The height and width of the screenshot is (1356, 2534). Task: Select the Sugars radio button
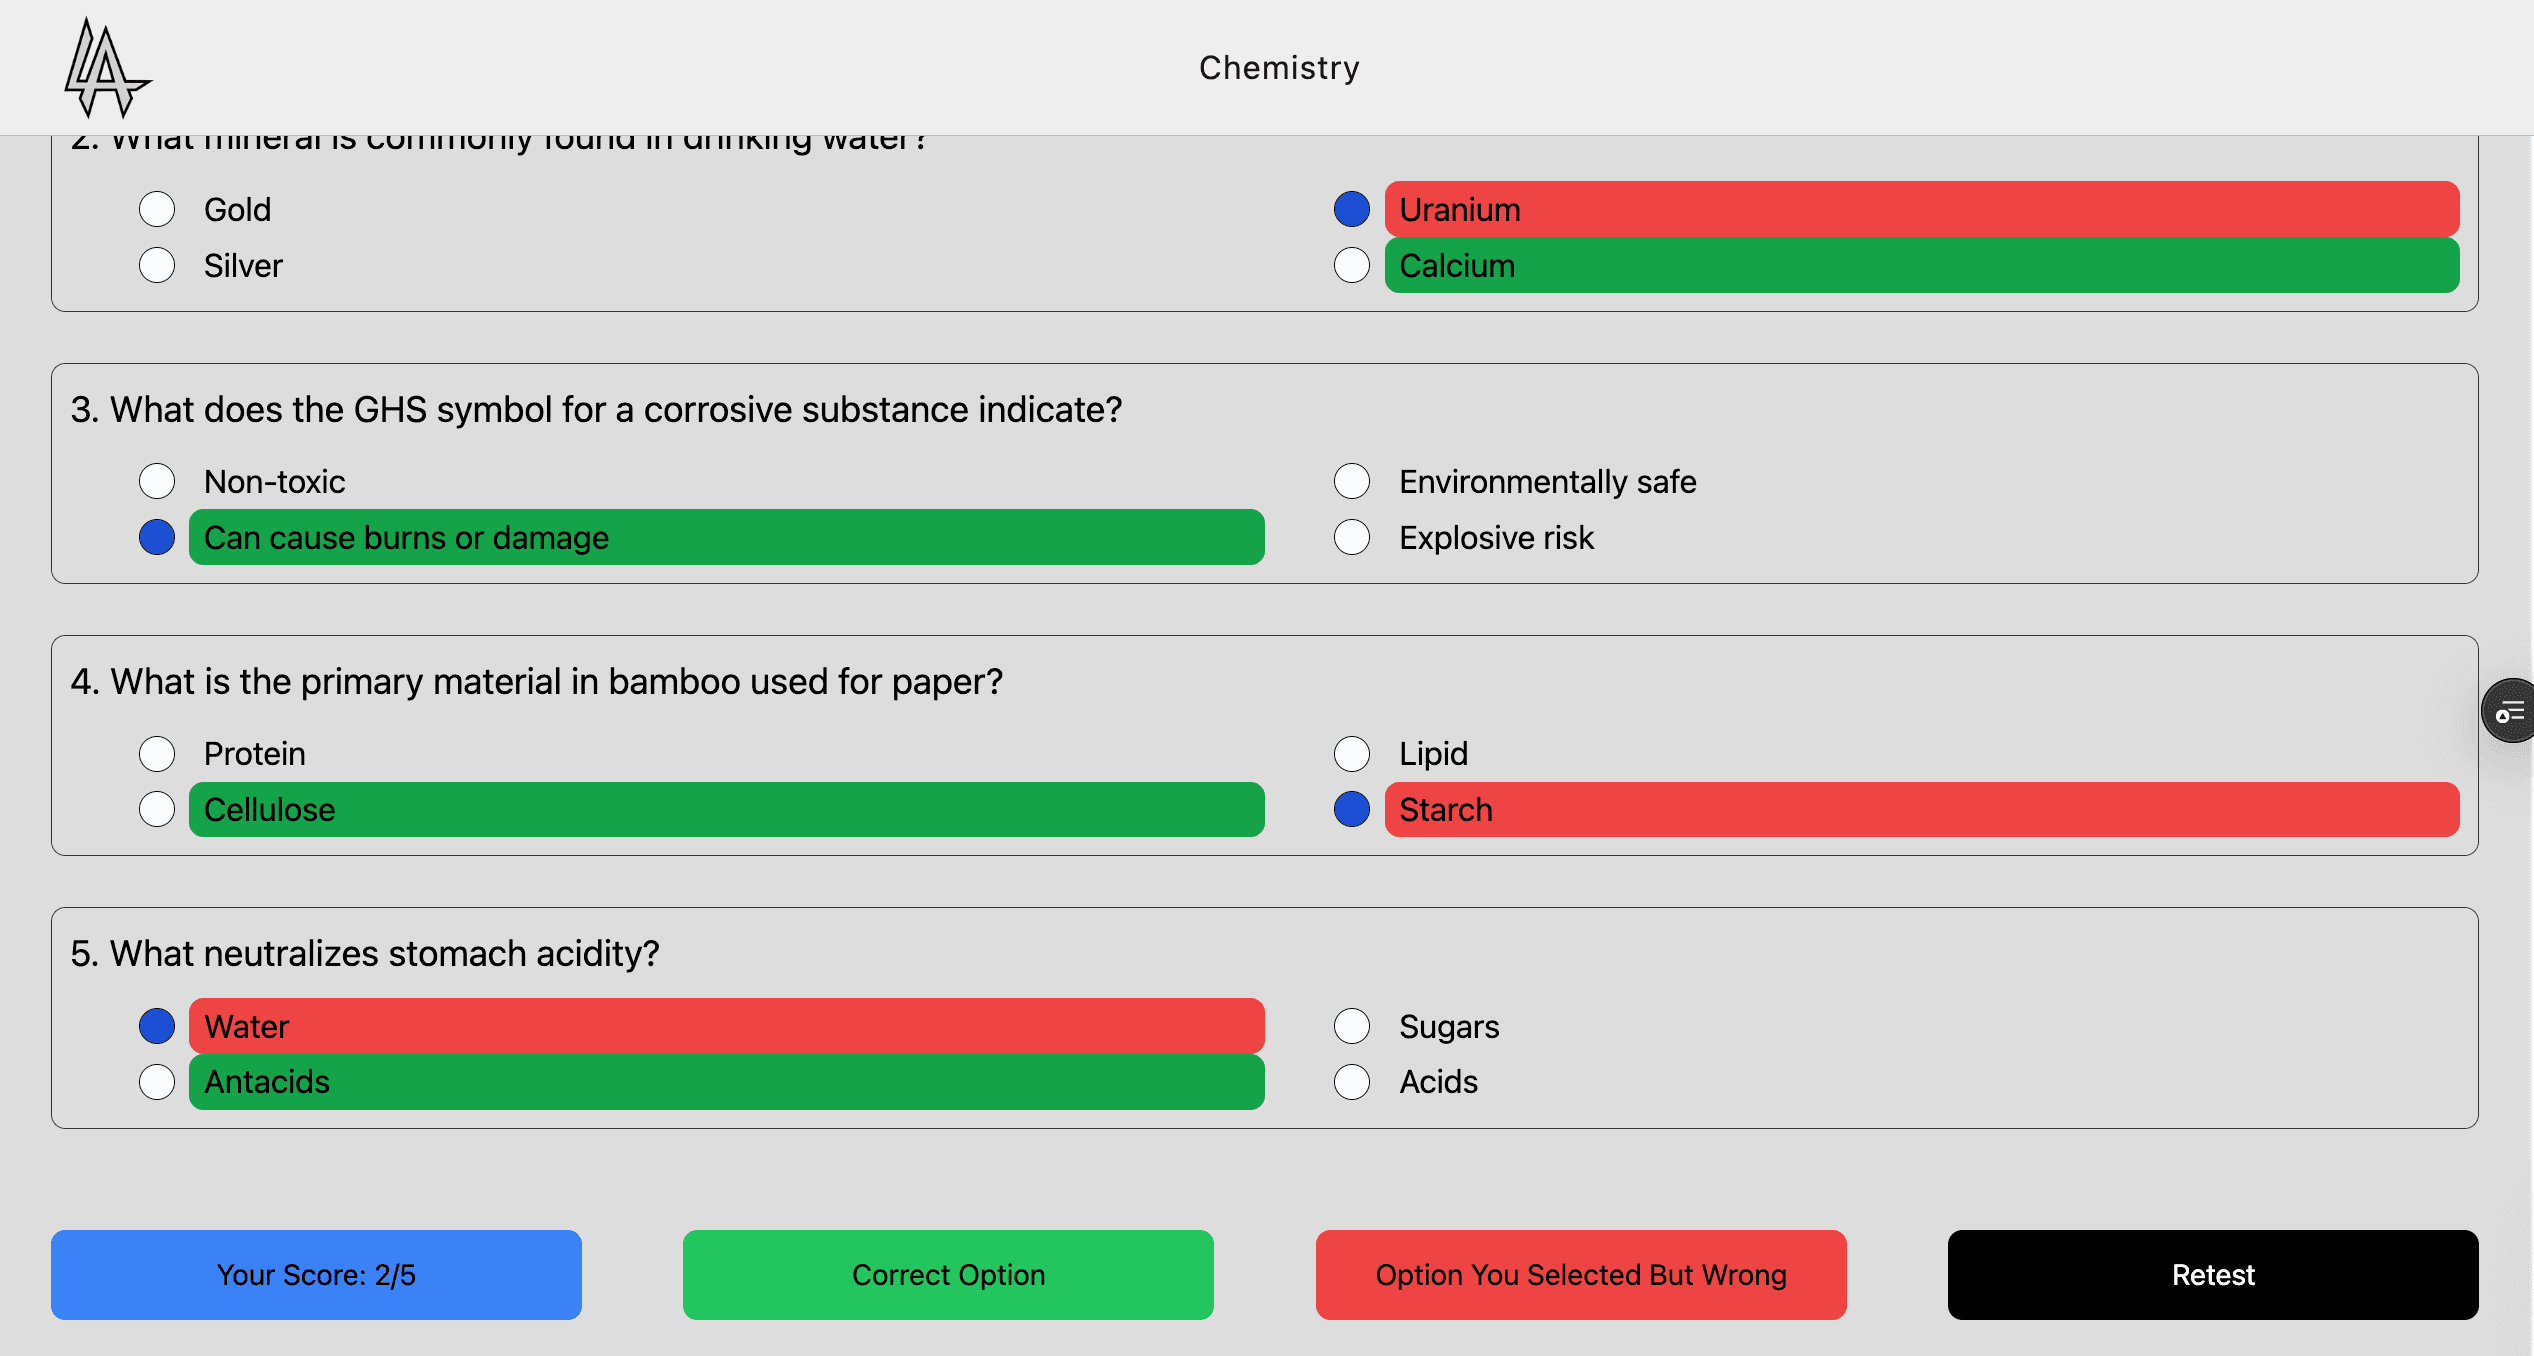coord(1351,1025)
